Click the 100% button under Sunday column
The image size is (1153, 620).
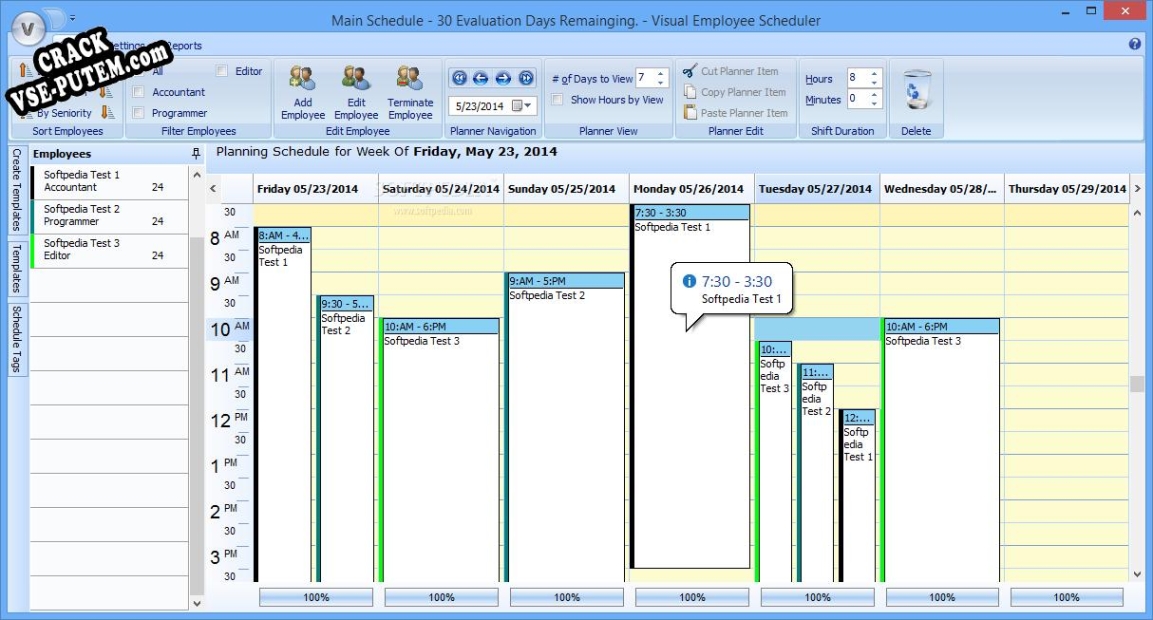click(567, 597)
